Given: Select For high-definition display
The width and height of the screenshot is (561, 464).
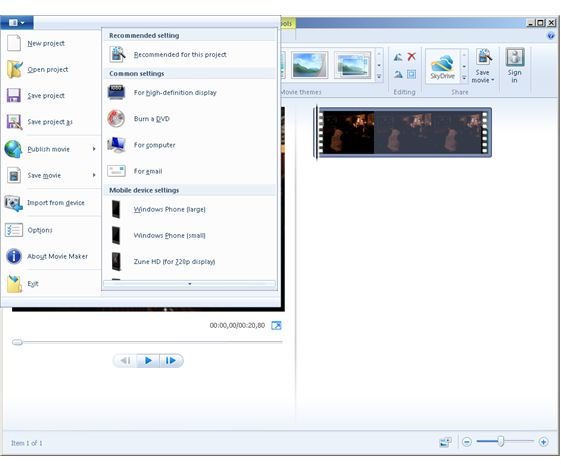Looking at the screenshot, I should [x=190, y=92].
